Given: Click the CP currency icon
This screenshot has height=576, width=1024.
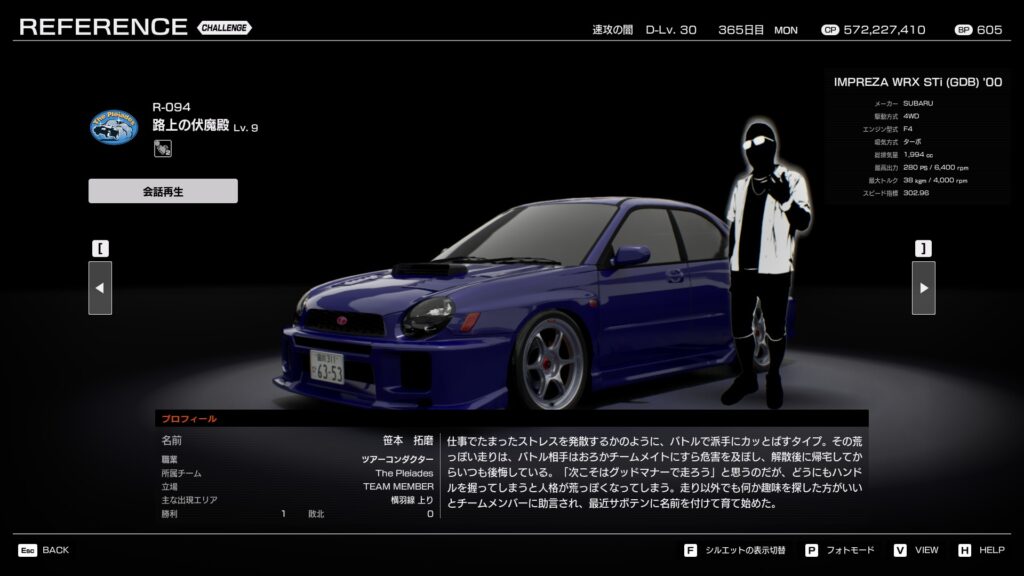Looking at the screenshot, I should 829,30.
